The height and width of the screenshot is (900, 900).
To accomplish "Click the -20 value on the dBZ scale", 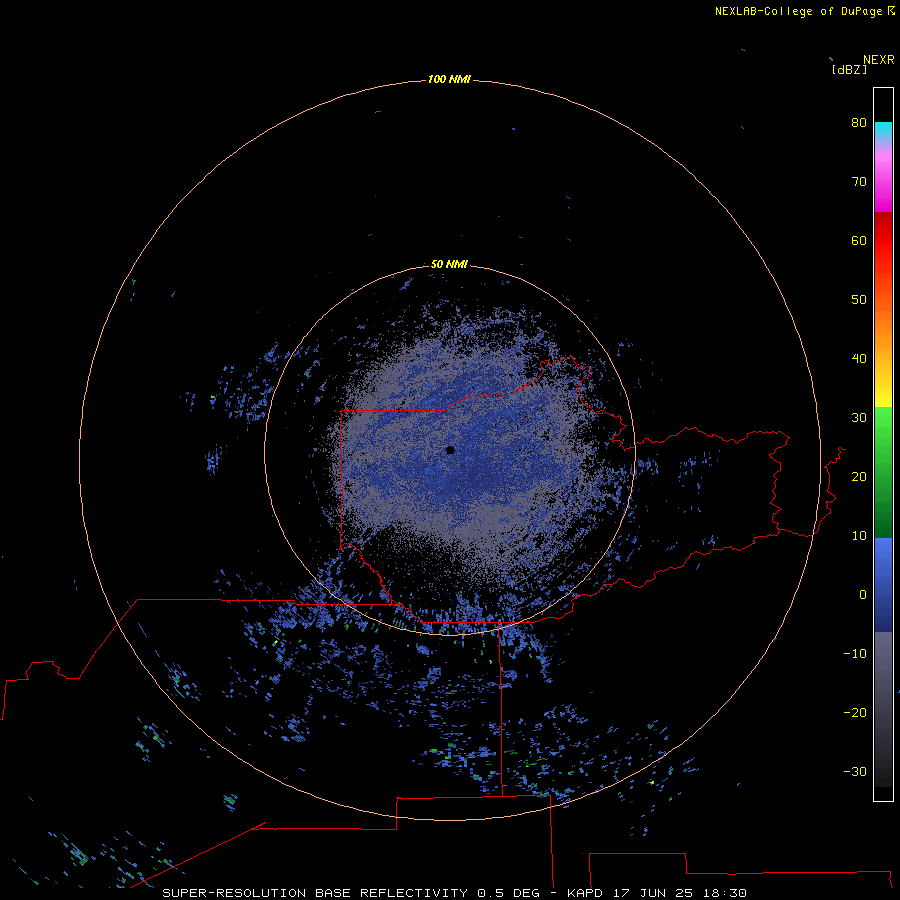I will [855, 712].
